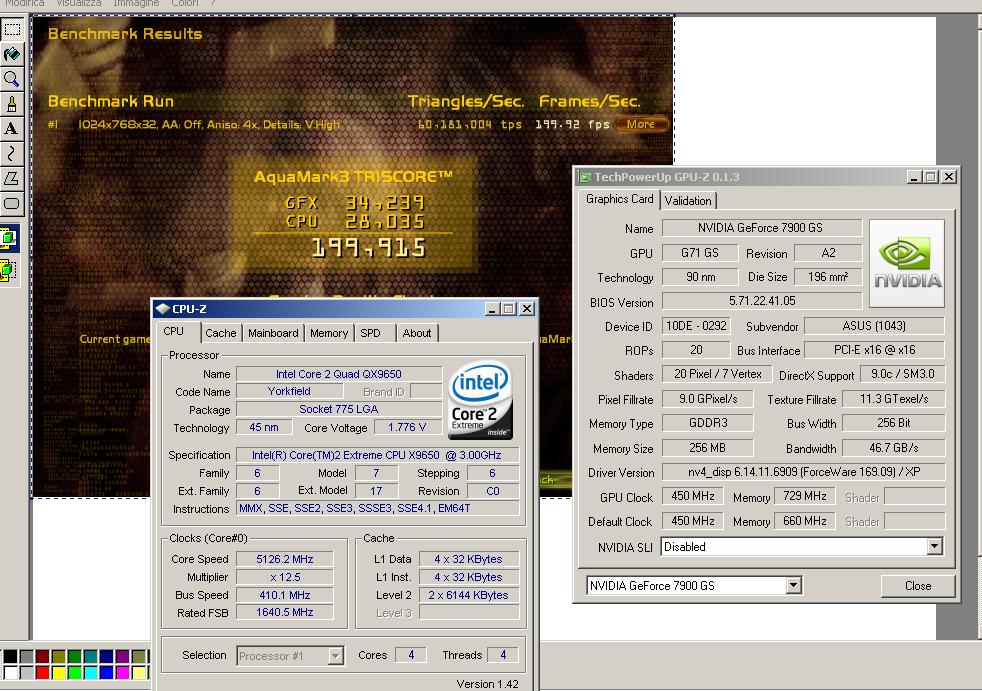Click the Close button in GPU-Z
The image size is (982, 691).
917,586
